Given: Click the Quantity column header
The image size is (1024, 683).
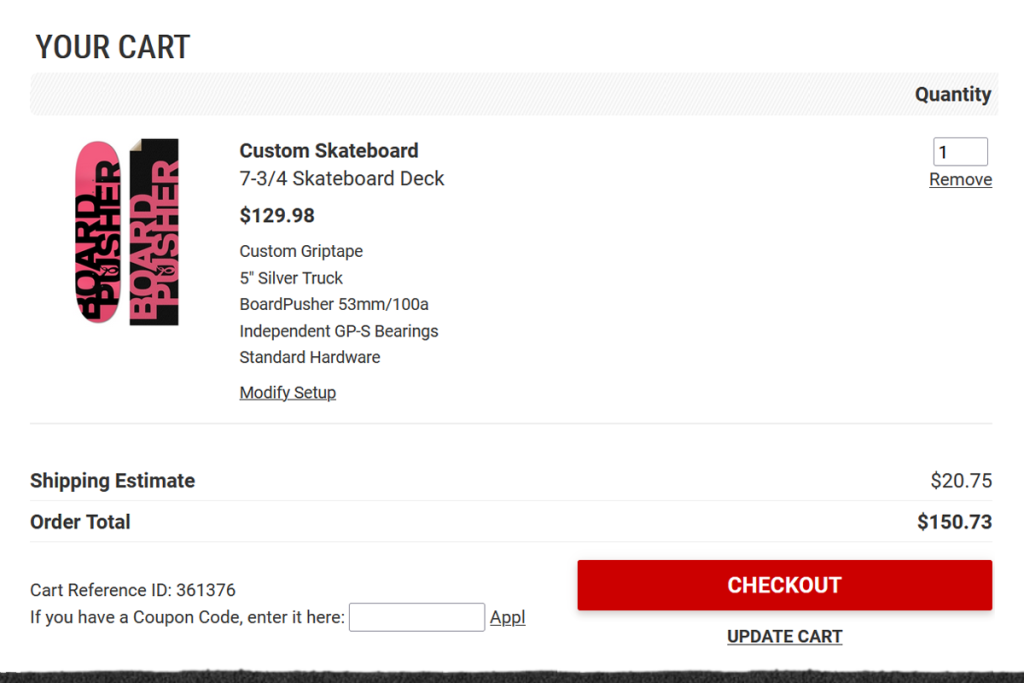Looking at the screenshot, I should pyautogui.click(x=953, y=95).
